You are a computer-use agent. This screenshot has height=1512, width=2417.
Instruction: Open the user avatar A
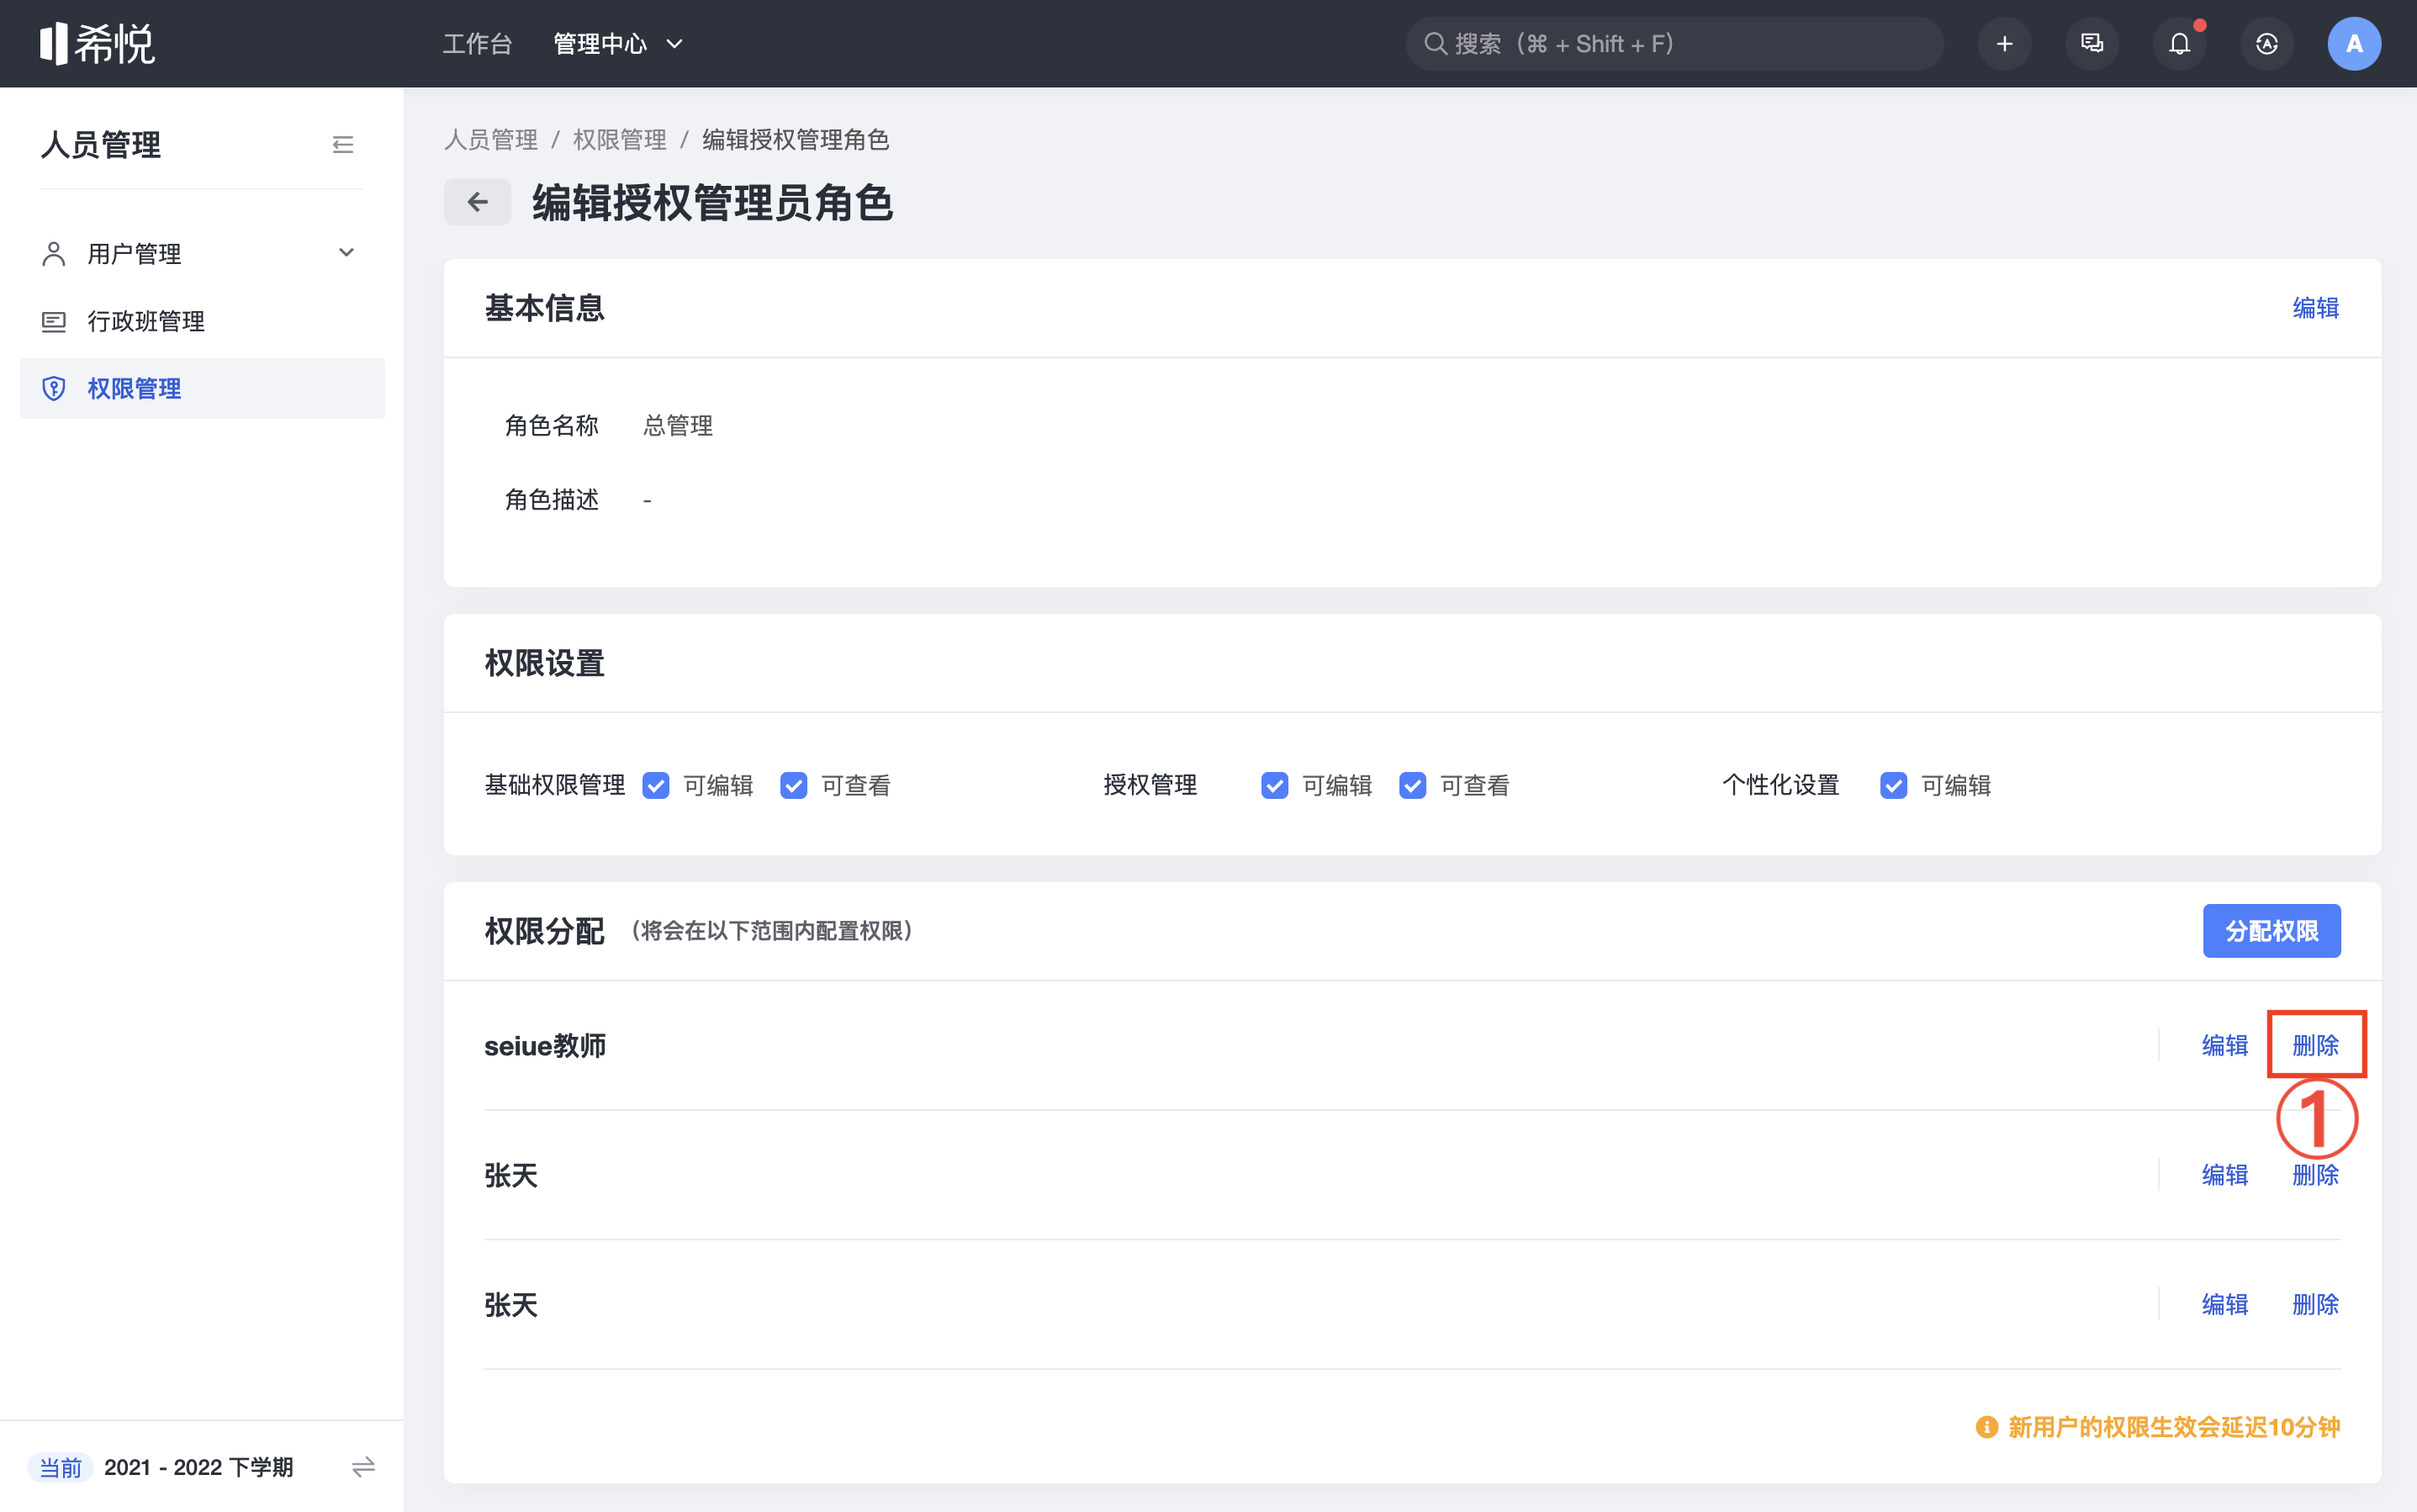click(2354, 44)
